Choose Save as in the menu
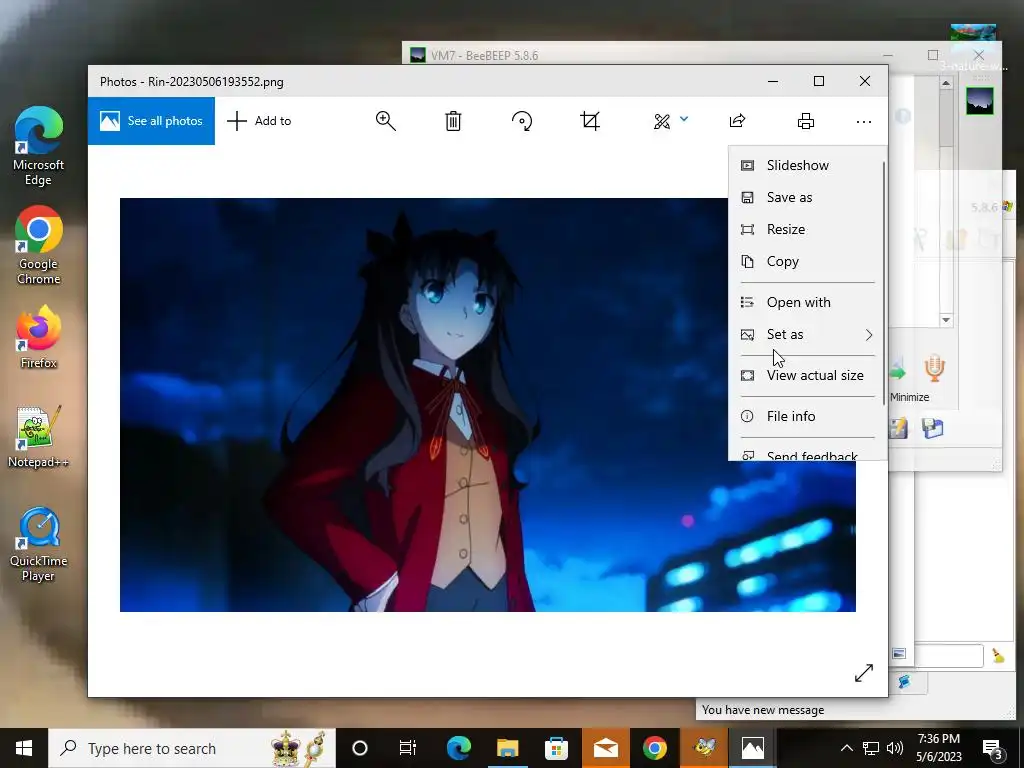 (806, 197)
